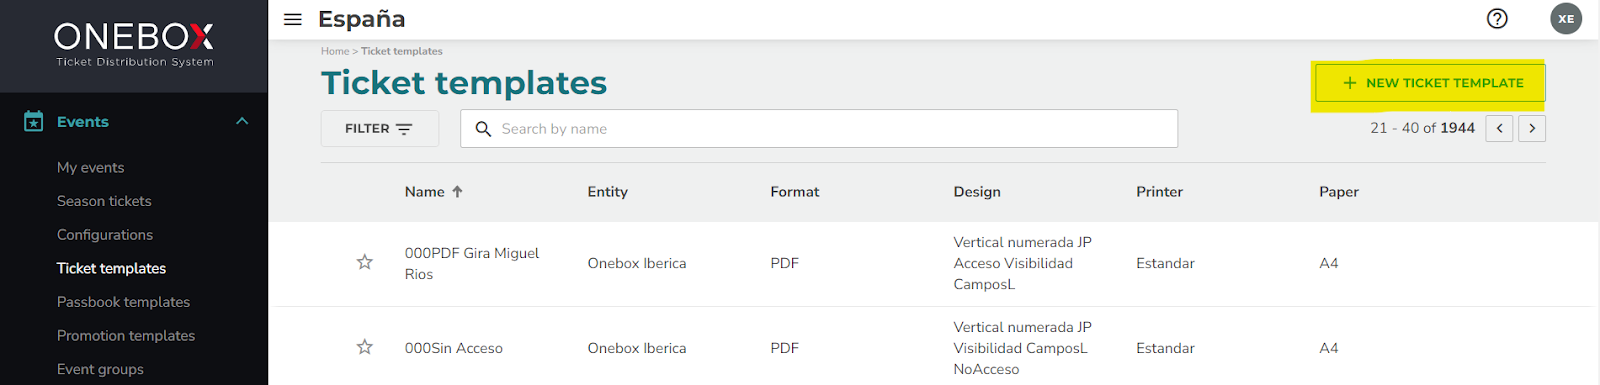1600x385 pixels.
Task: Click the help question mark icon
Action: (x=1497, y=19)
